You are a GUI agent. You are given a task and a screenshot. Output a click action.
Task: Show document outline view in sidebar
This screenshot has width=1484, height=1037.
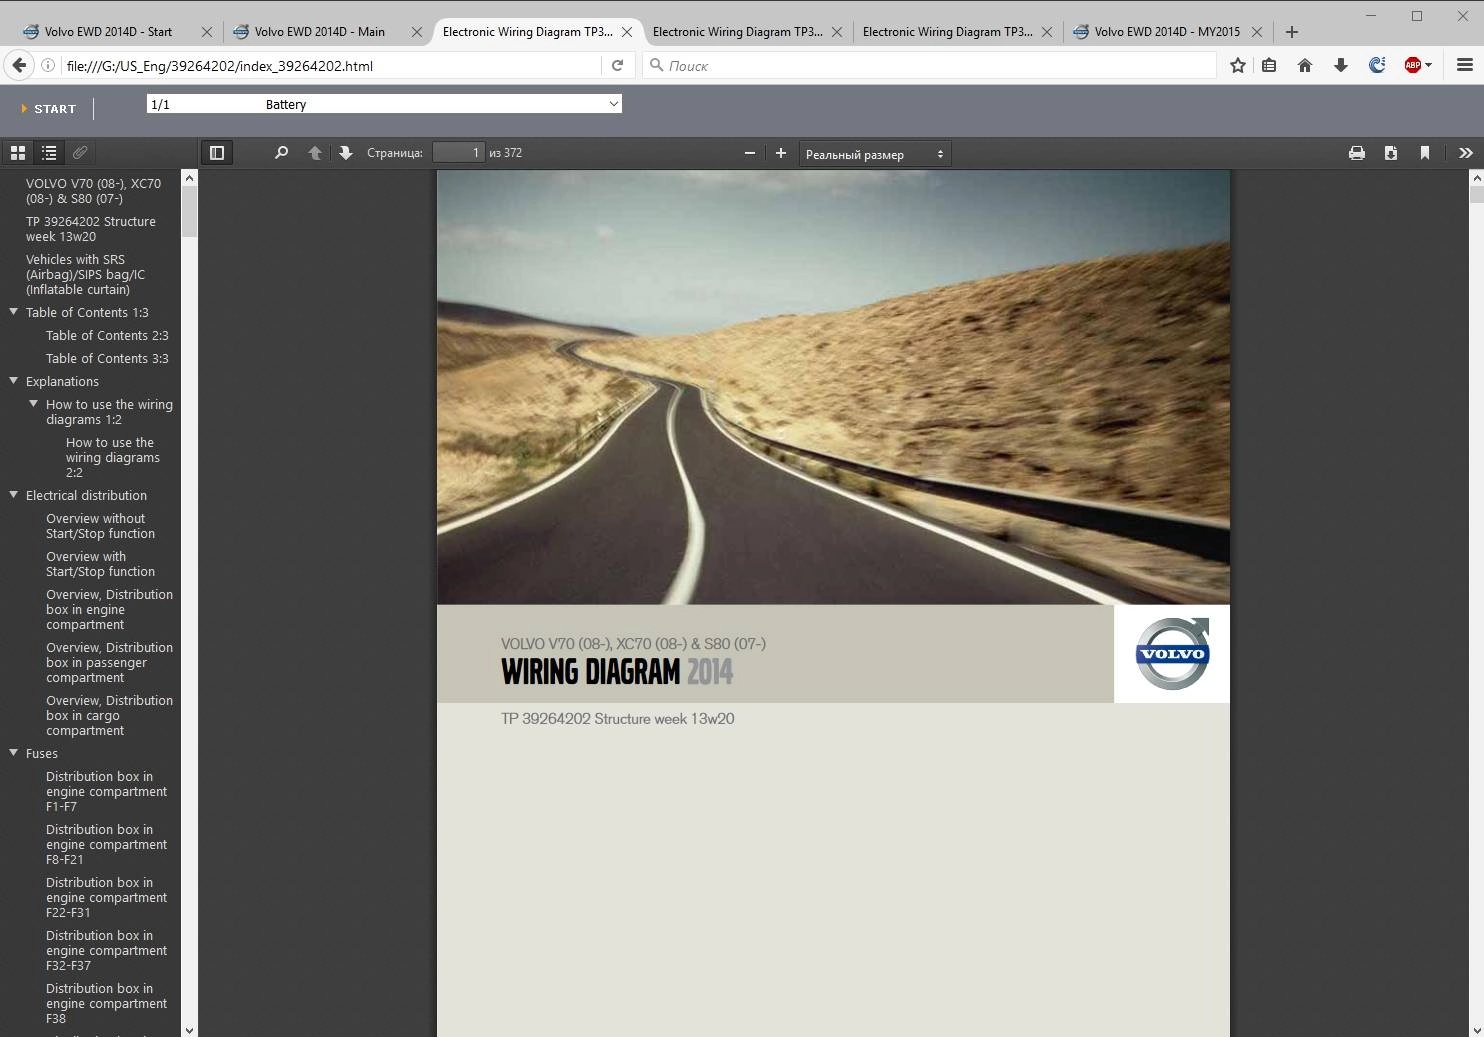49,153
